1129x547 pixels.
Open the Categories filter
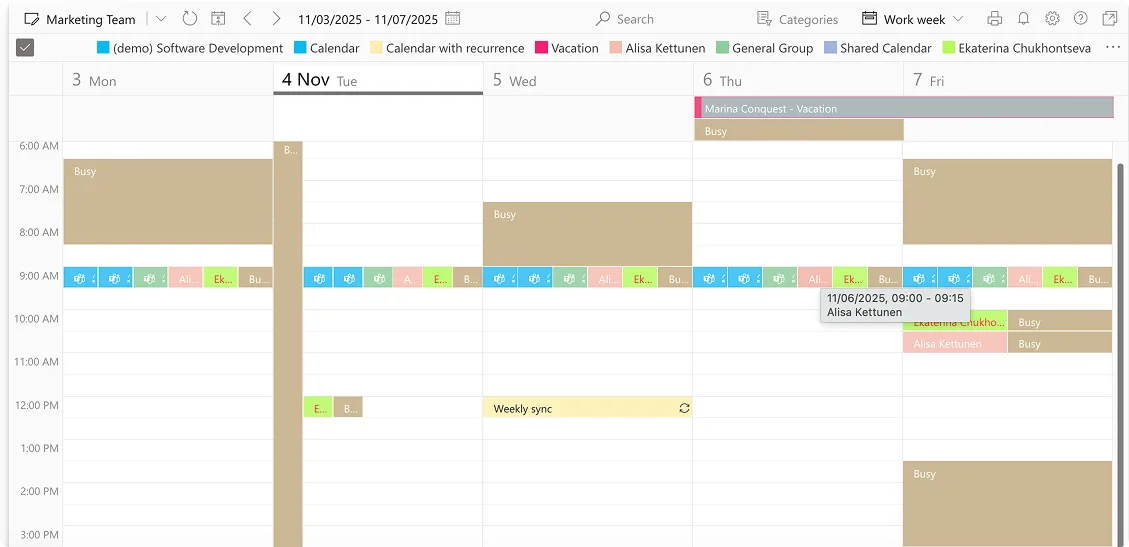(797, 19)
